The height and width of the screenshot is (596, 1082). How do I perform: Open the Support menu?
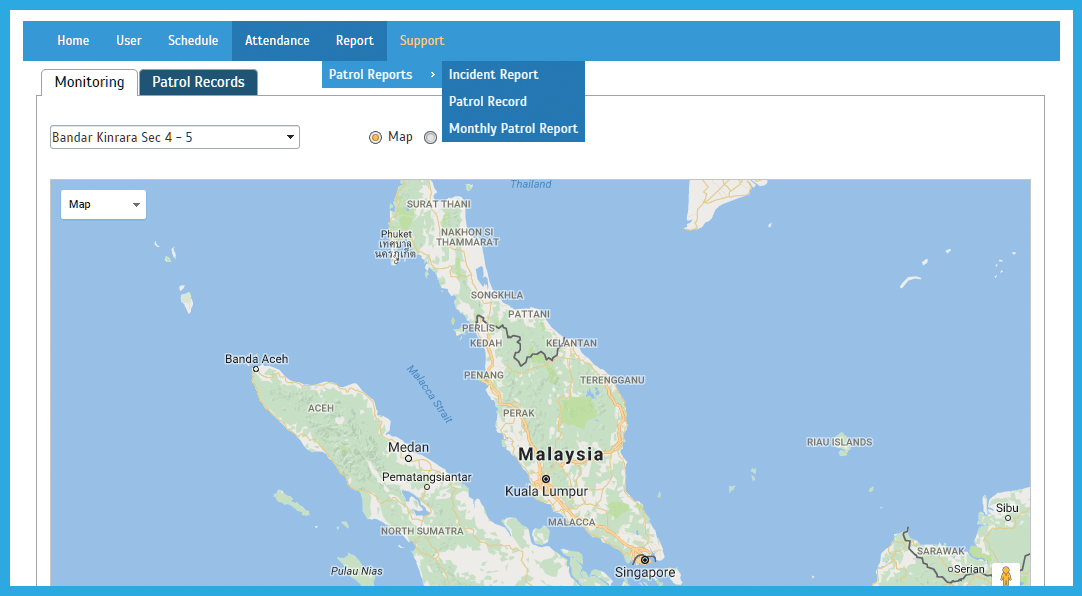pyautogui.click(x=422, y=41)
